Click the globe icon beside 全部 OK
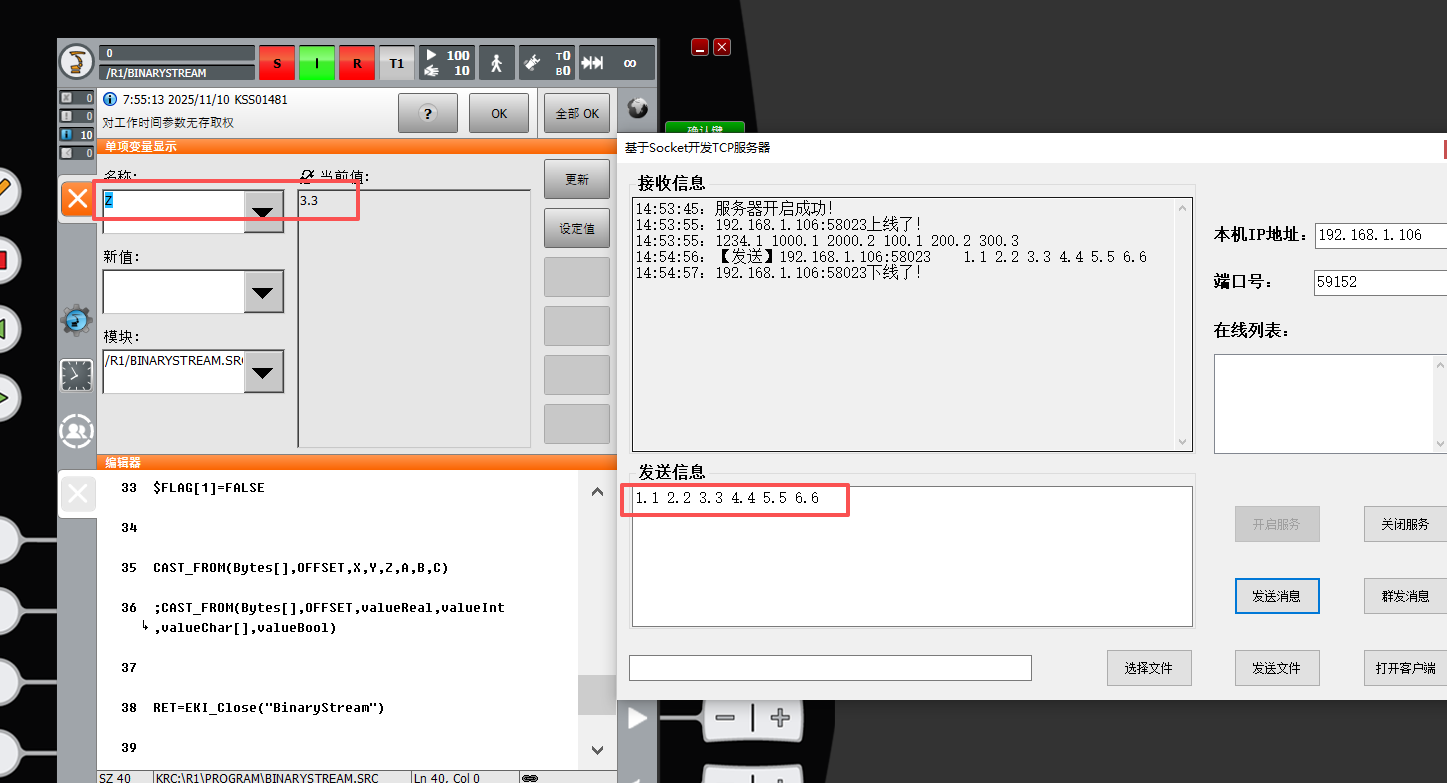The width and height of the screenshot is (1447, 783). [x=637, y=110]
